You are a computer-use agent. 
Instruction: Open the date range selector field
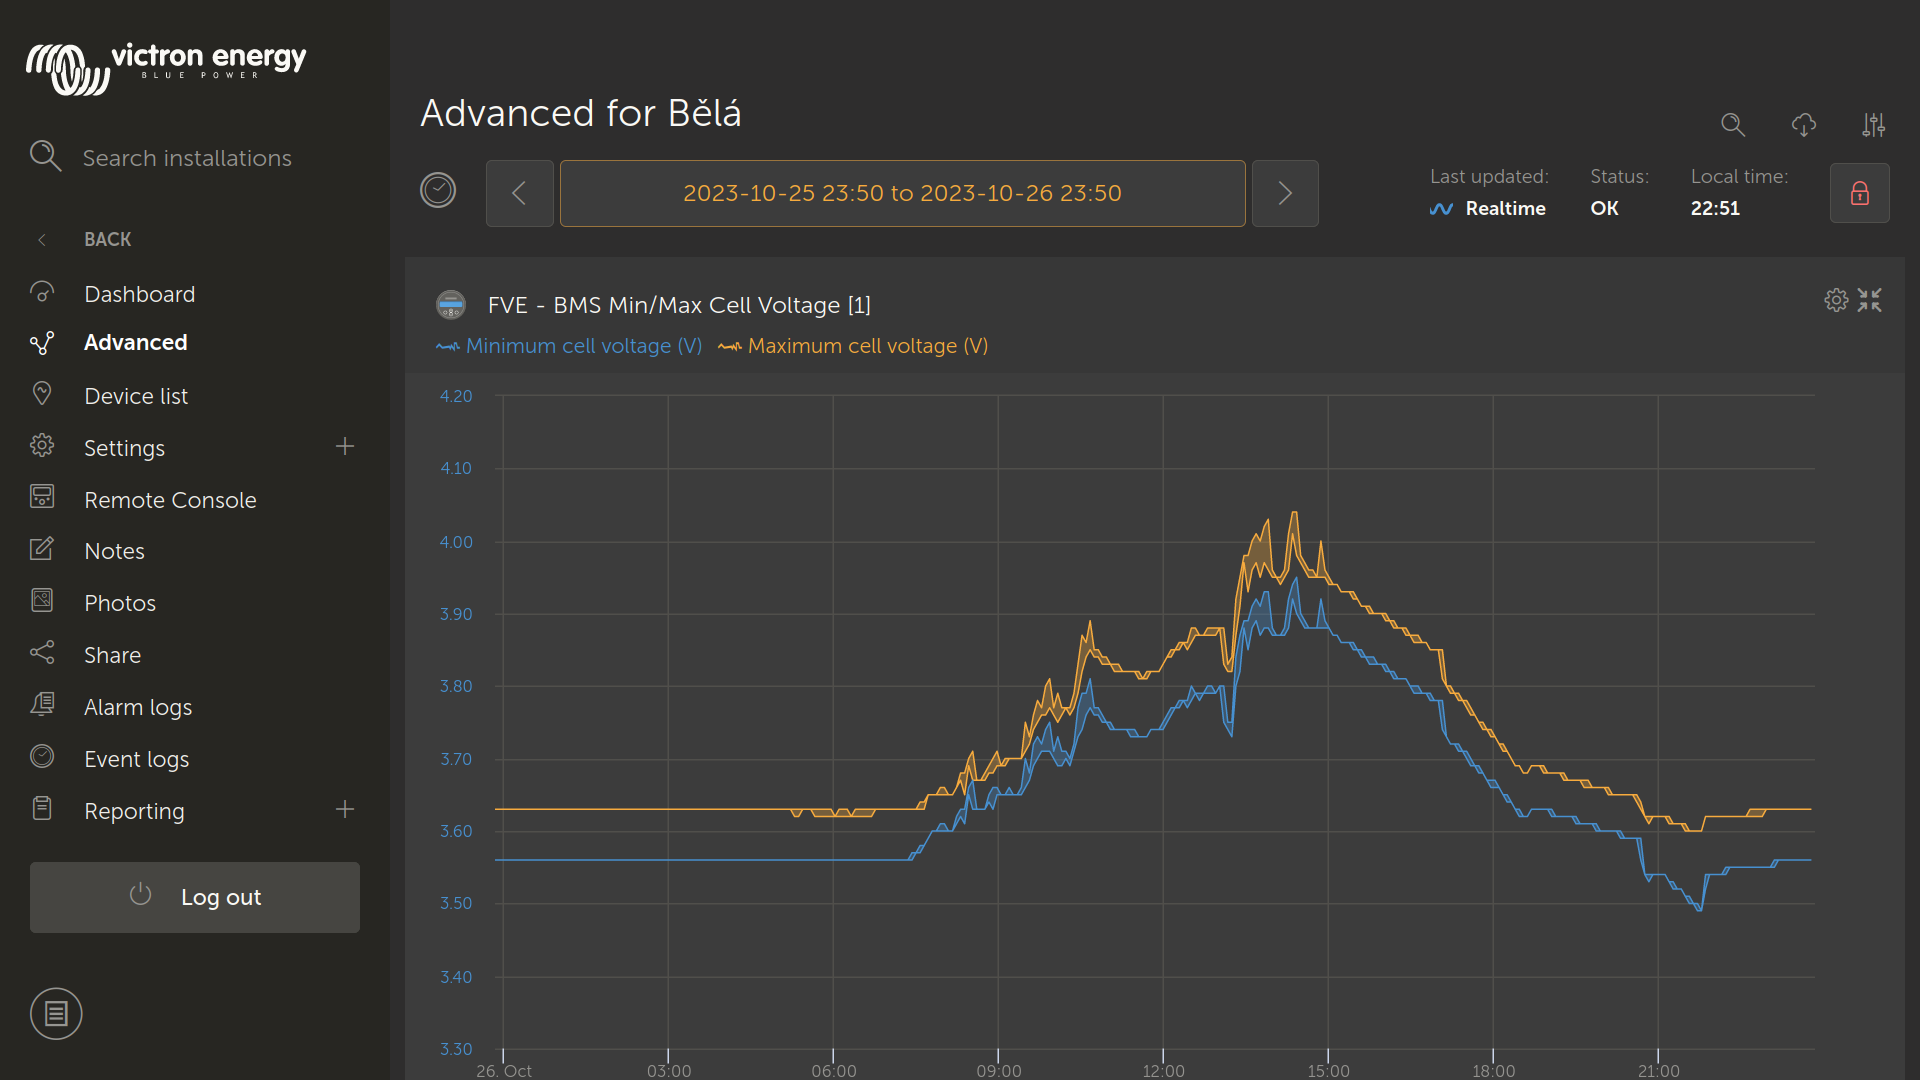click(x=902, y=193)
